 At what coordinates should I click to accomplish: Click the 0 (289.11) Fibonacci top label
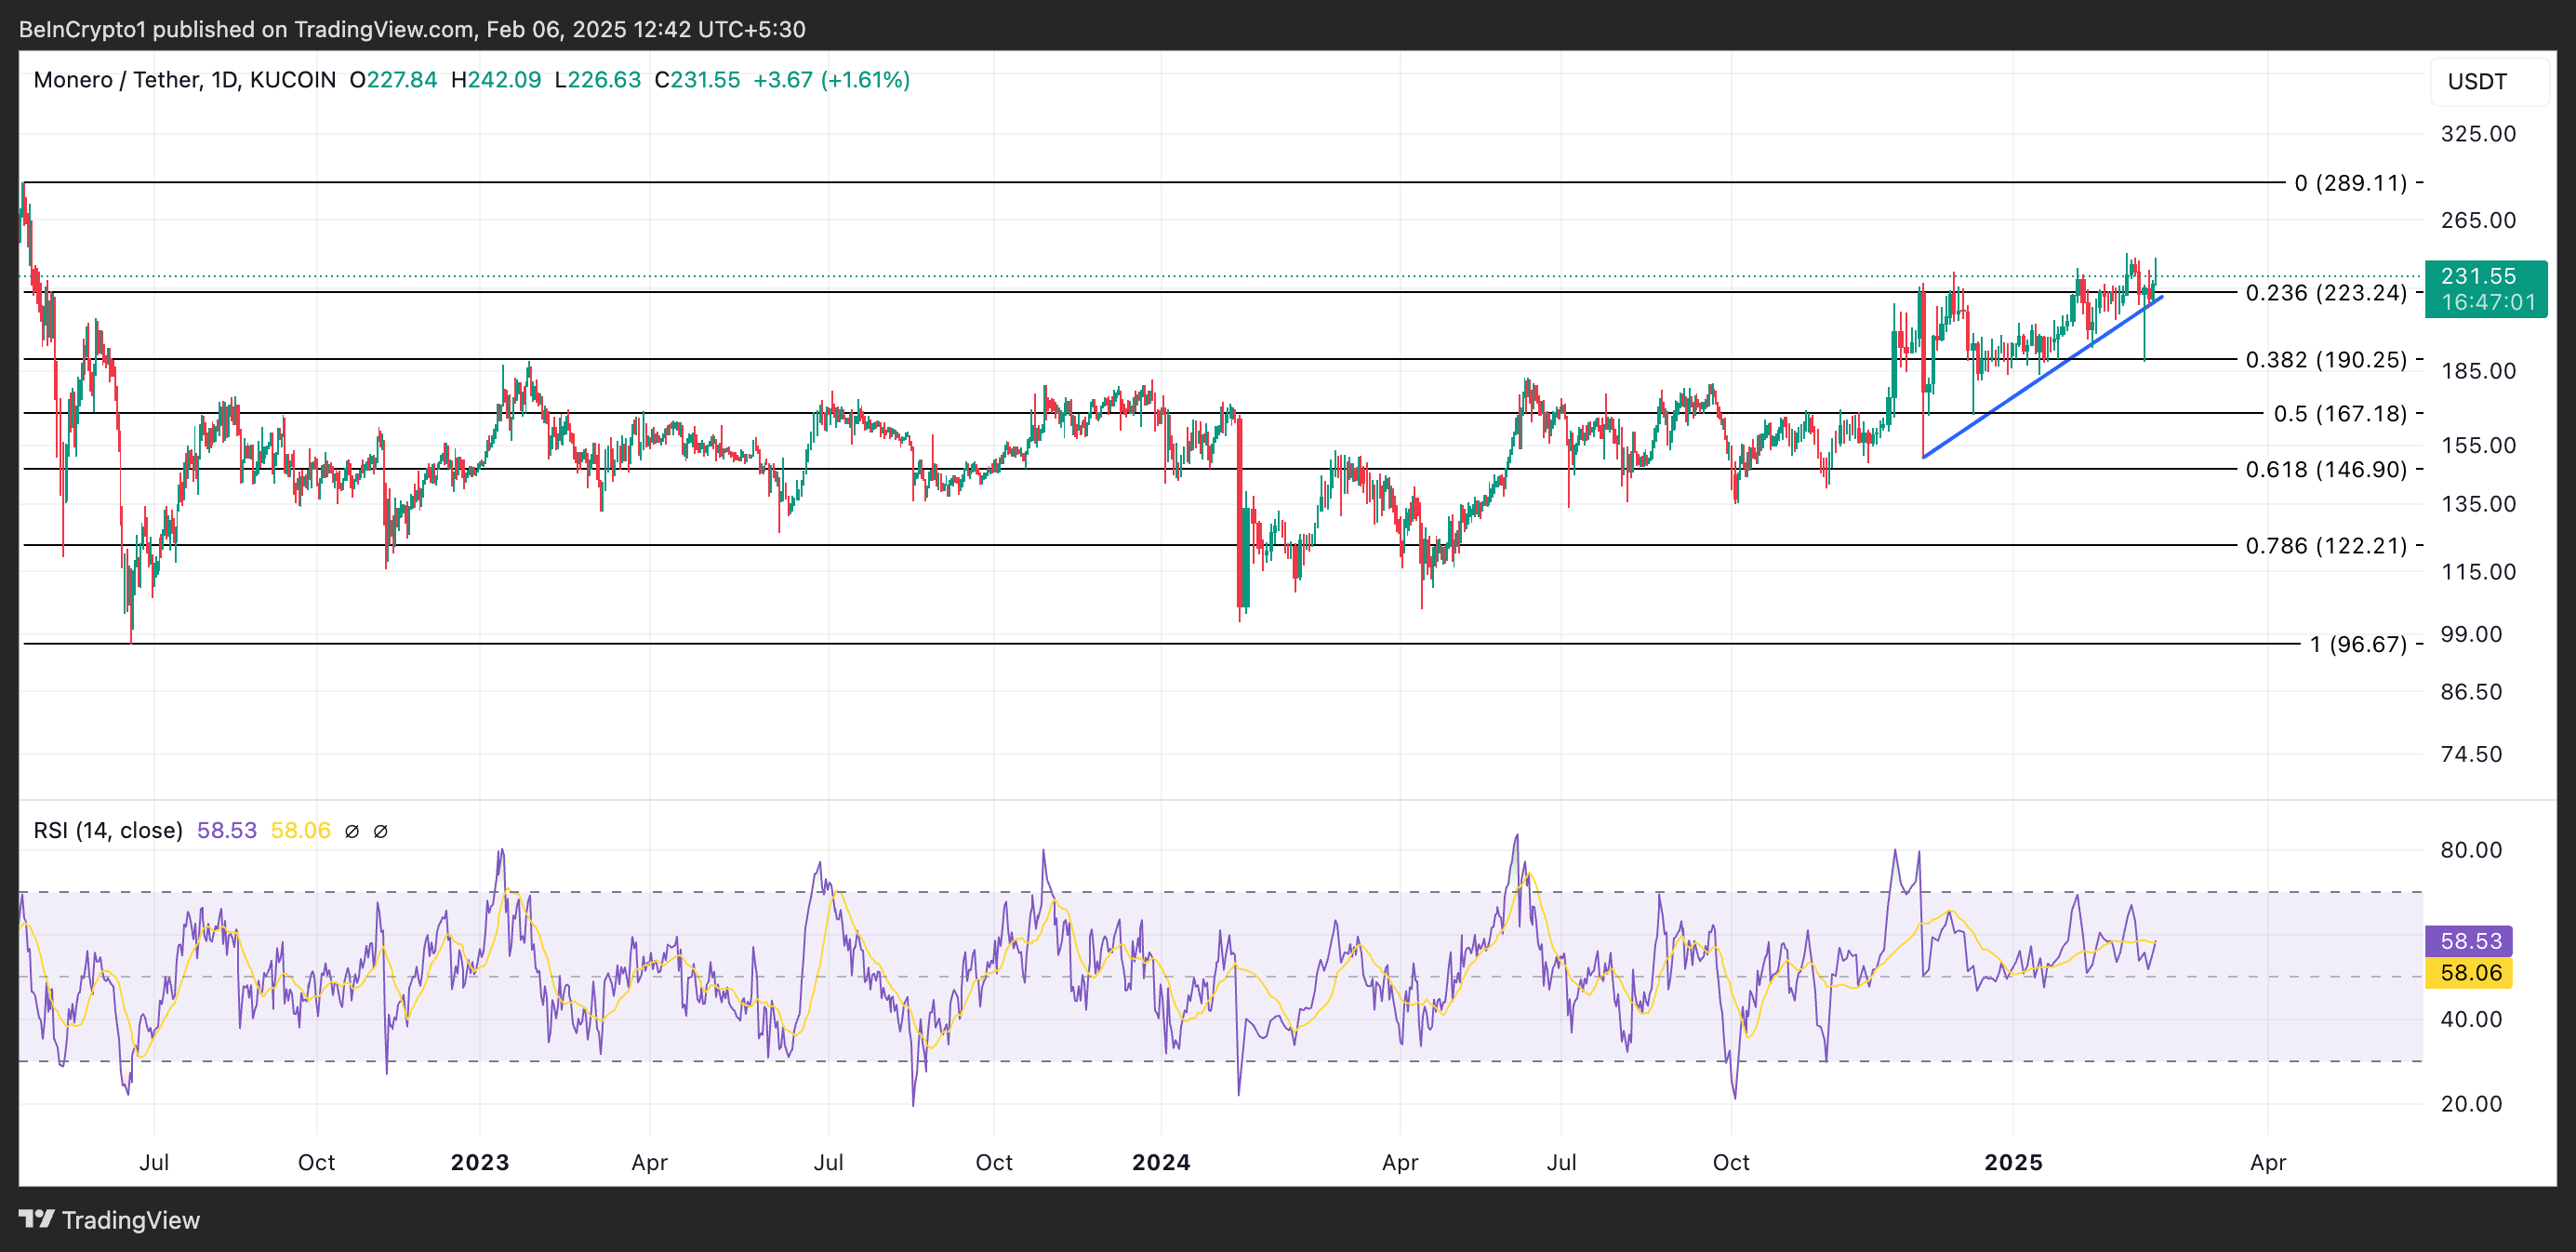(x=2350, y=183)
